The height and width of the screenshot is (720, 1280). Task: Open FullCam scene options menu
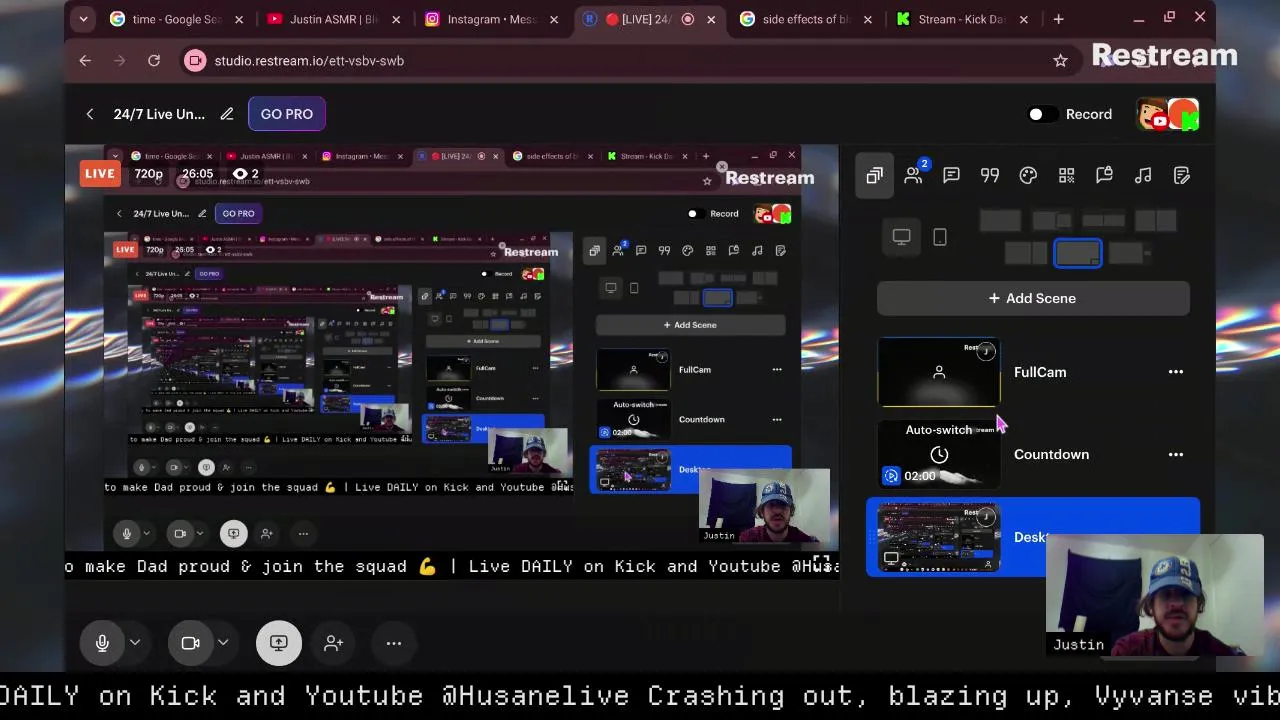coord(1176,372)
